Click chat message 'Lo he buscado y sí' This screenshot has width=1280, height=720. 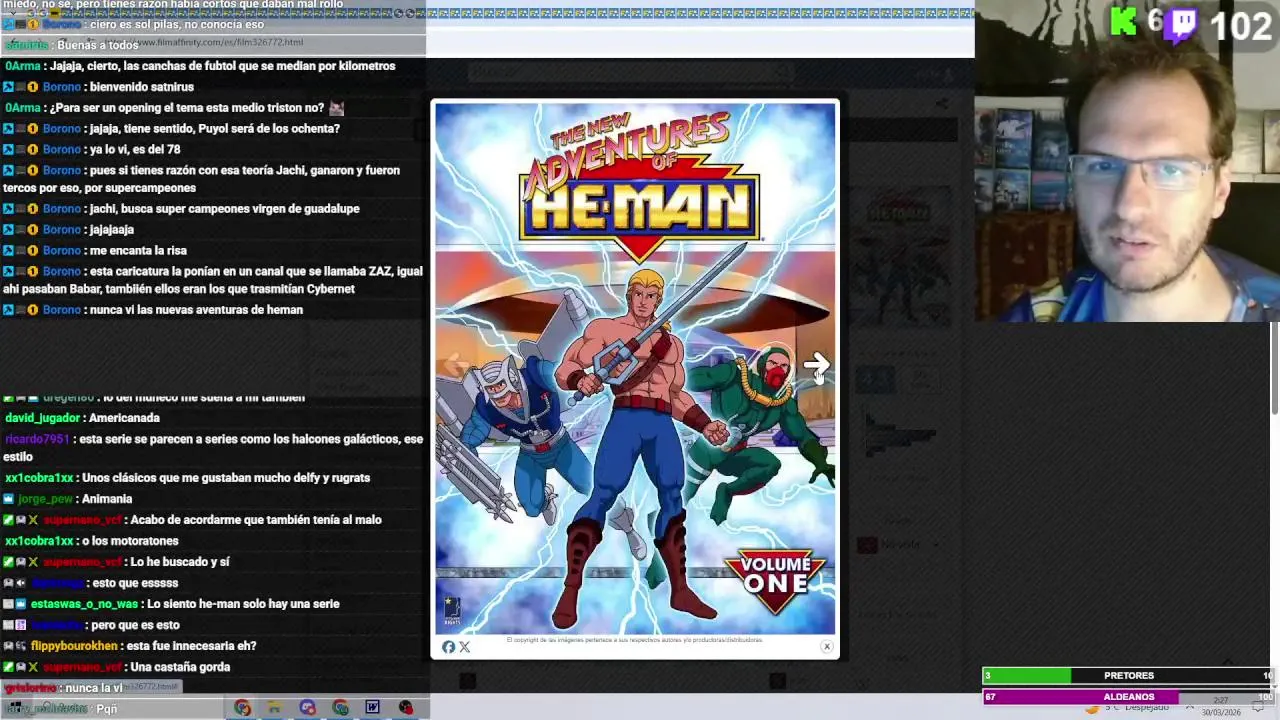[x=180, y=562]
